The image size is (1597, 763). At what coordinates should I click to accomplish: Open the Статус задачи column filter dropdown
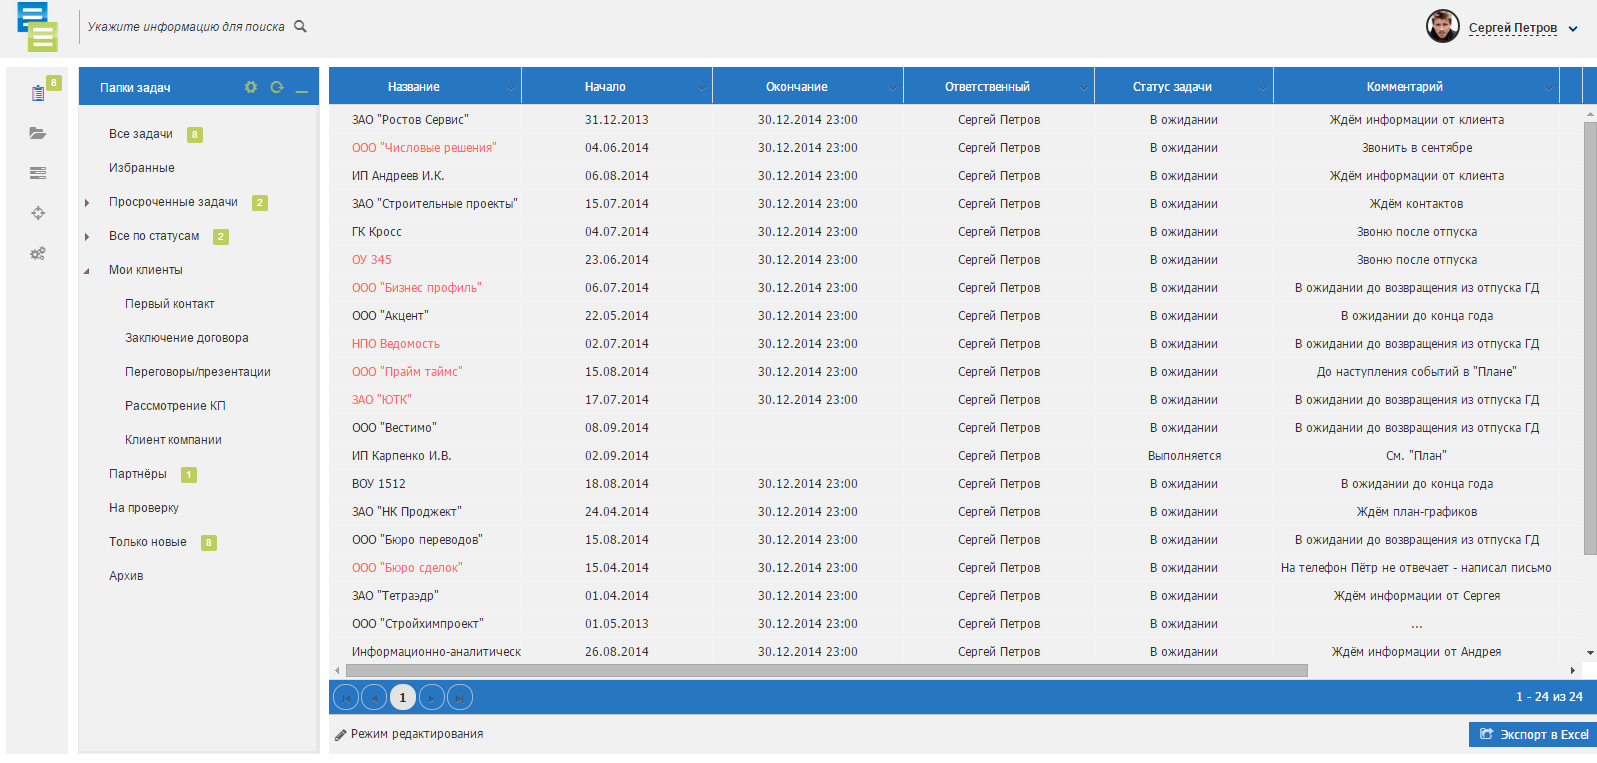(x=1262, y=88)
